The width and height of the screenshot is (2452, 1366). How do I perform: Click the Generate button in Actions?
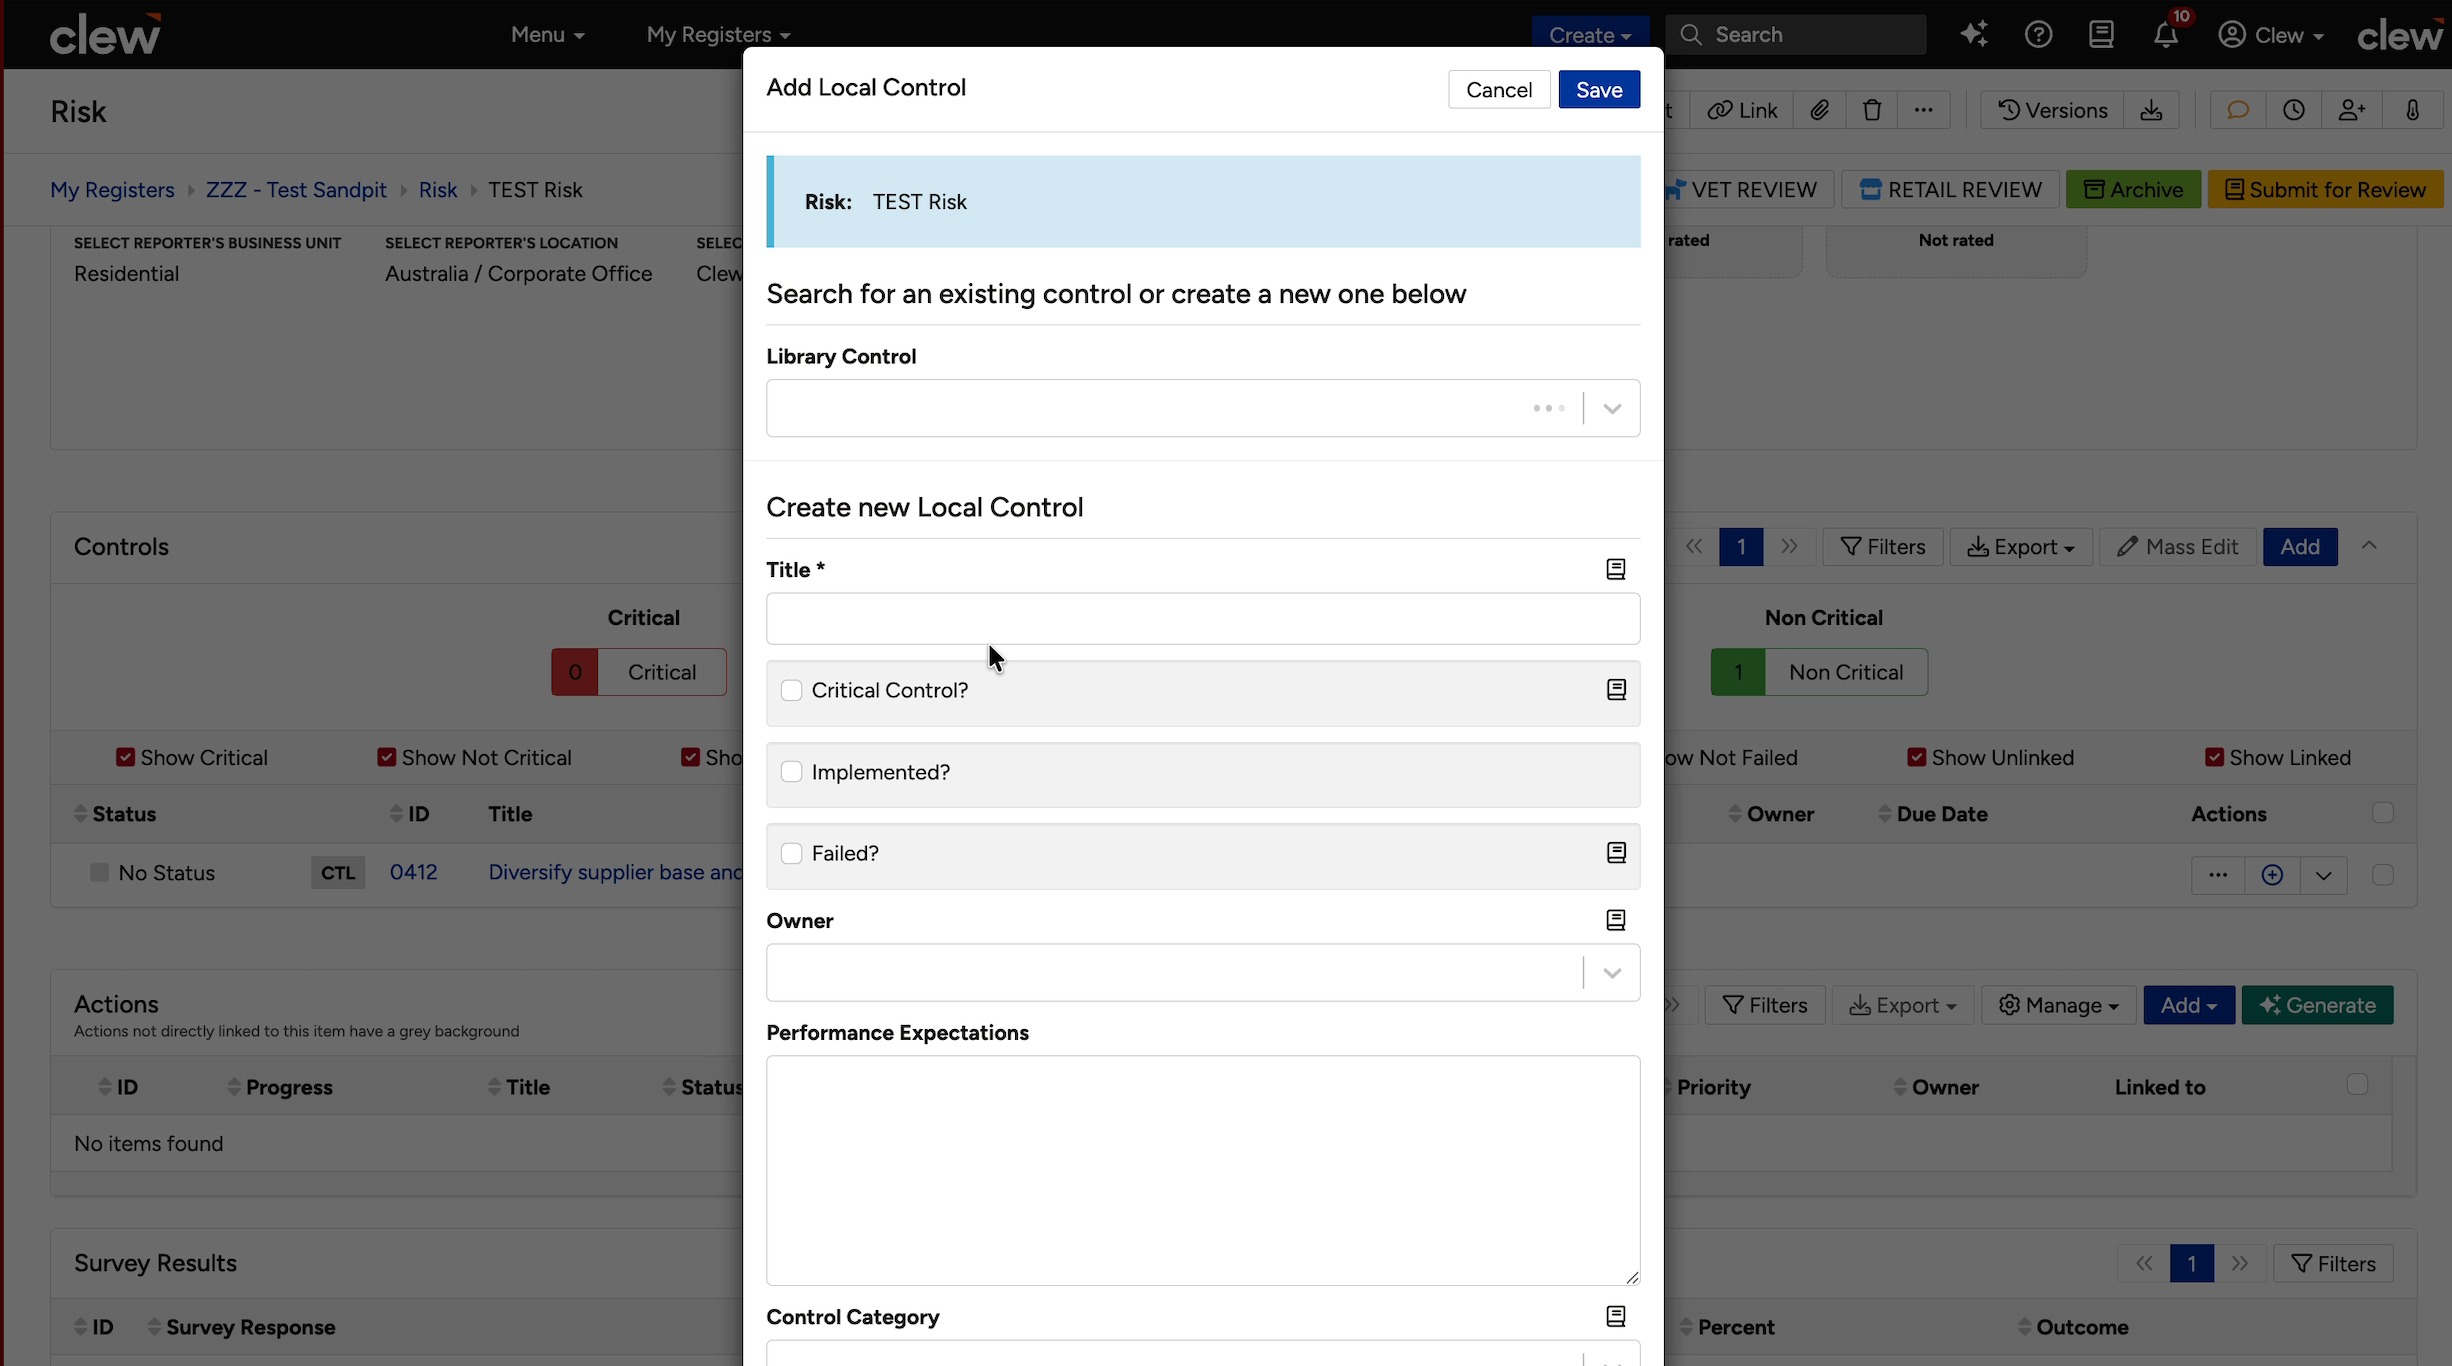tap(2317, 1005)
